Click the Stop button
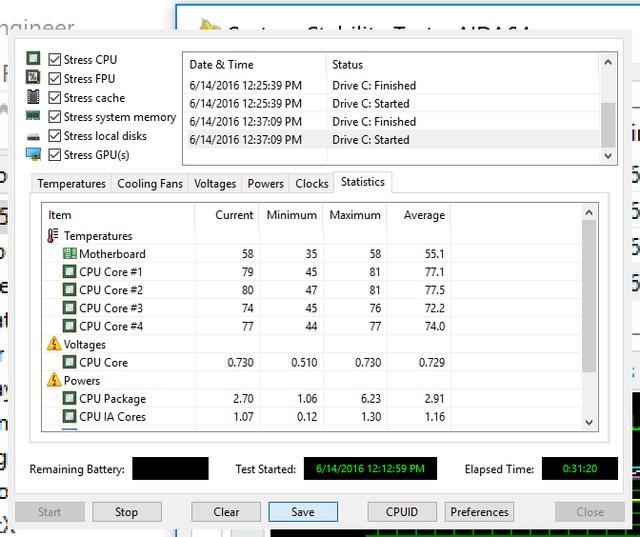640x537 pixels. coord(127,512)
